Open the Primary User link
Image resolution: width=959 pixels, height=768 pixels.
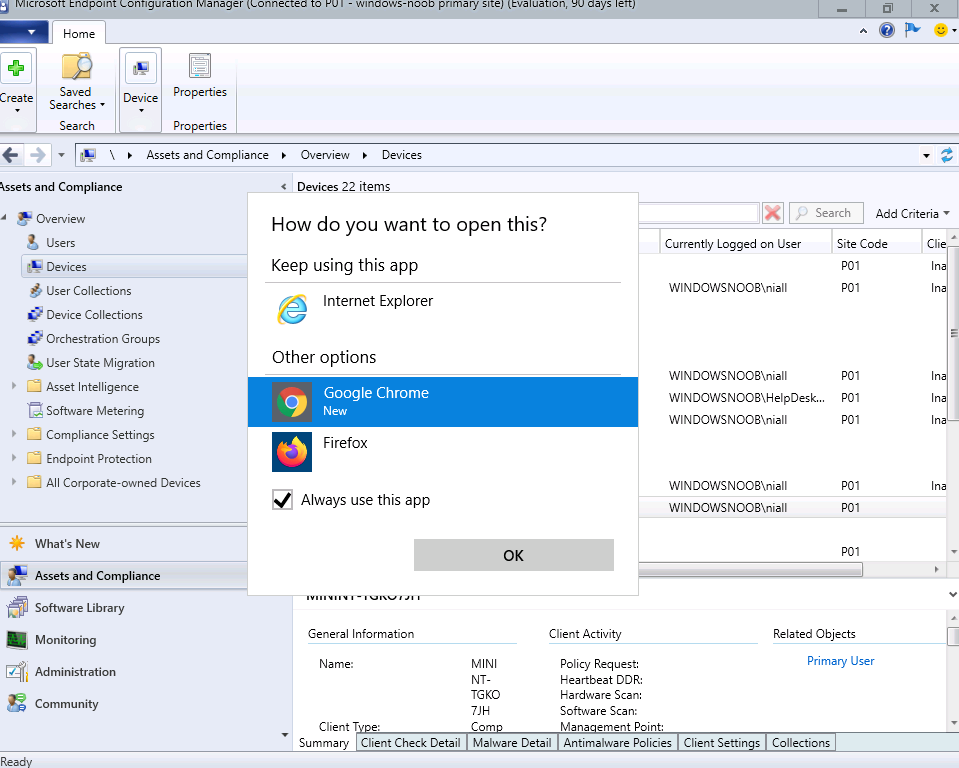point(840,661)
